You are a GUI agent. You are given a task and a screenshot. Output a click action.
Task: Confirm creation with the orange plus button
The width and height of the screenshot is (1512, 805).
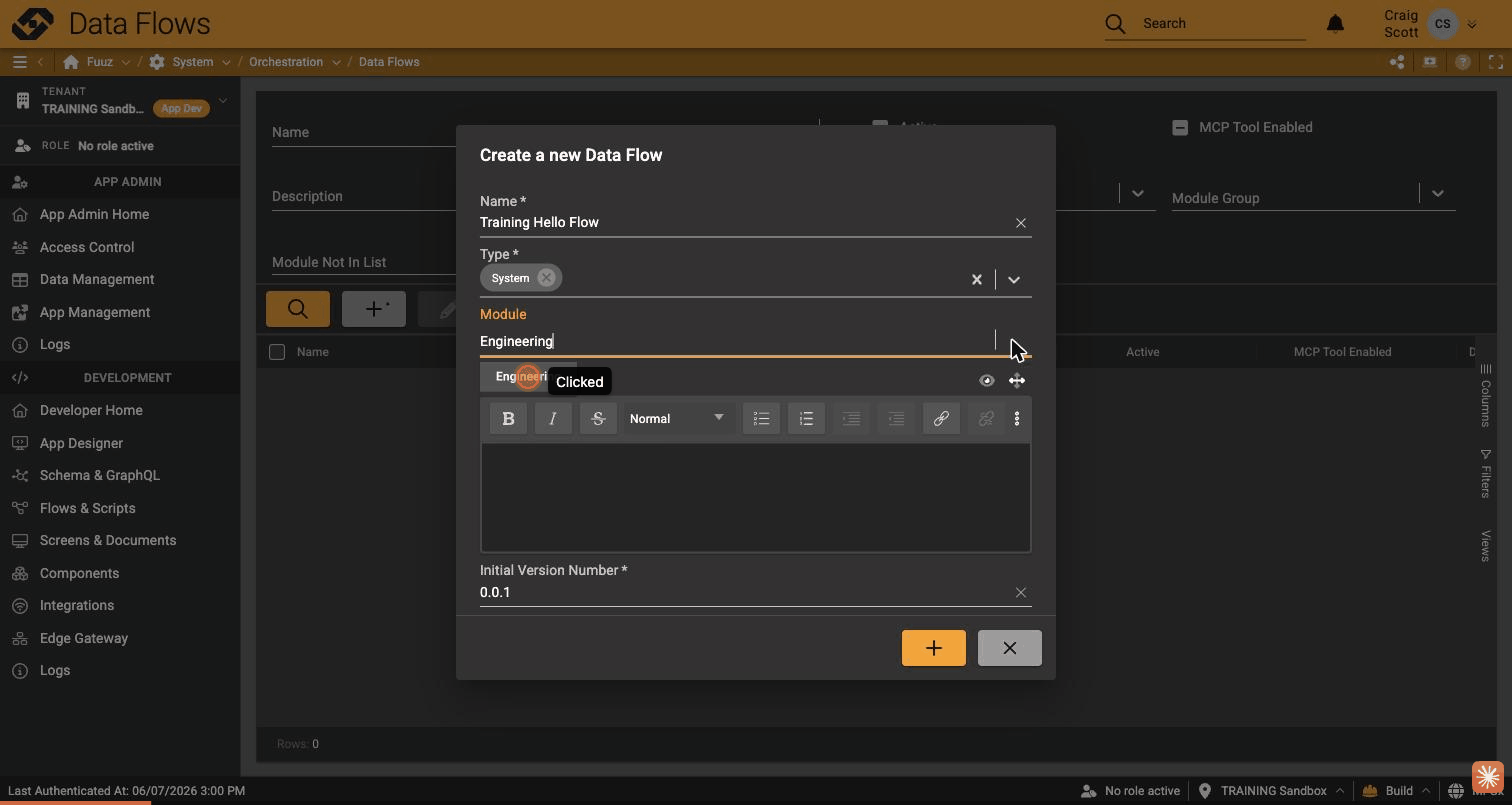(x=934, y=648)
